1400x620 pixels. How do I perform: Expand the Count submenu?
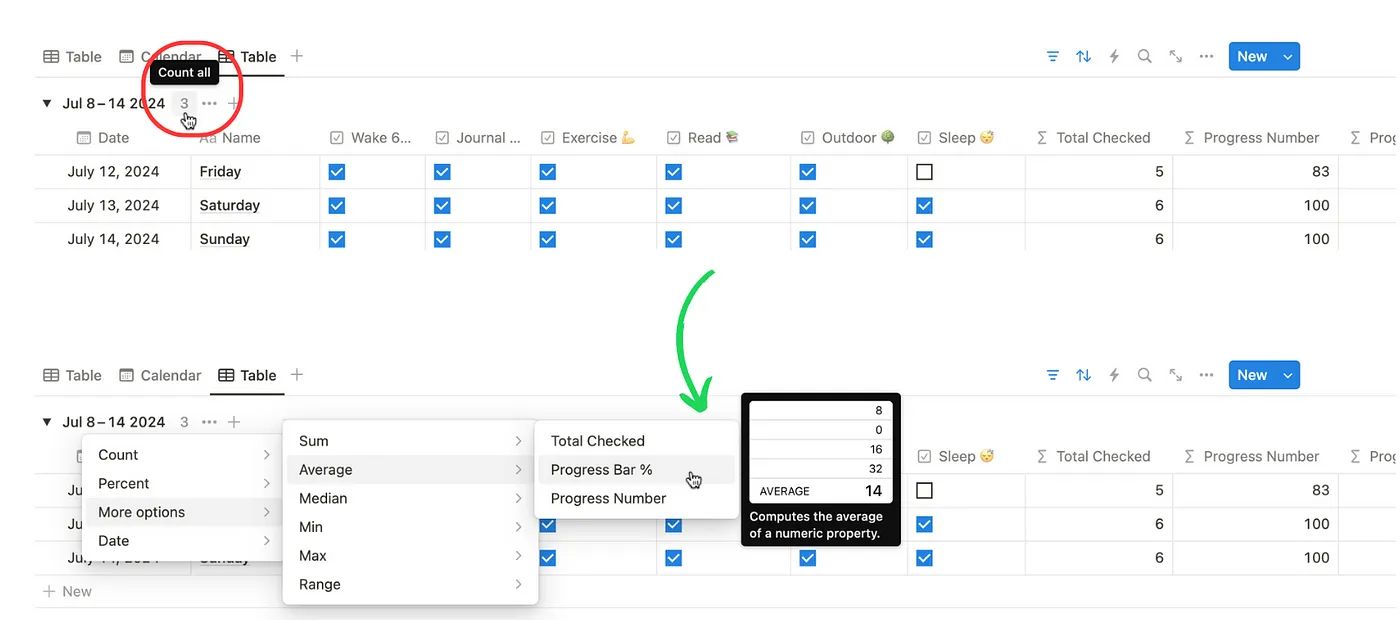click(184, 455)
